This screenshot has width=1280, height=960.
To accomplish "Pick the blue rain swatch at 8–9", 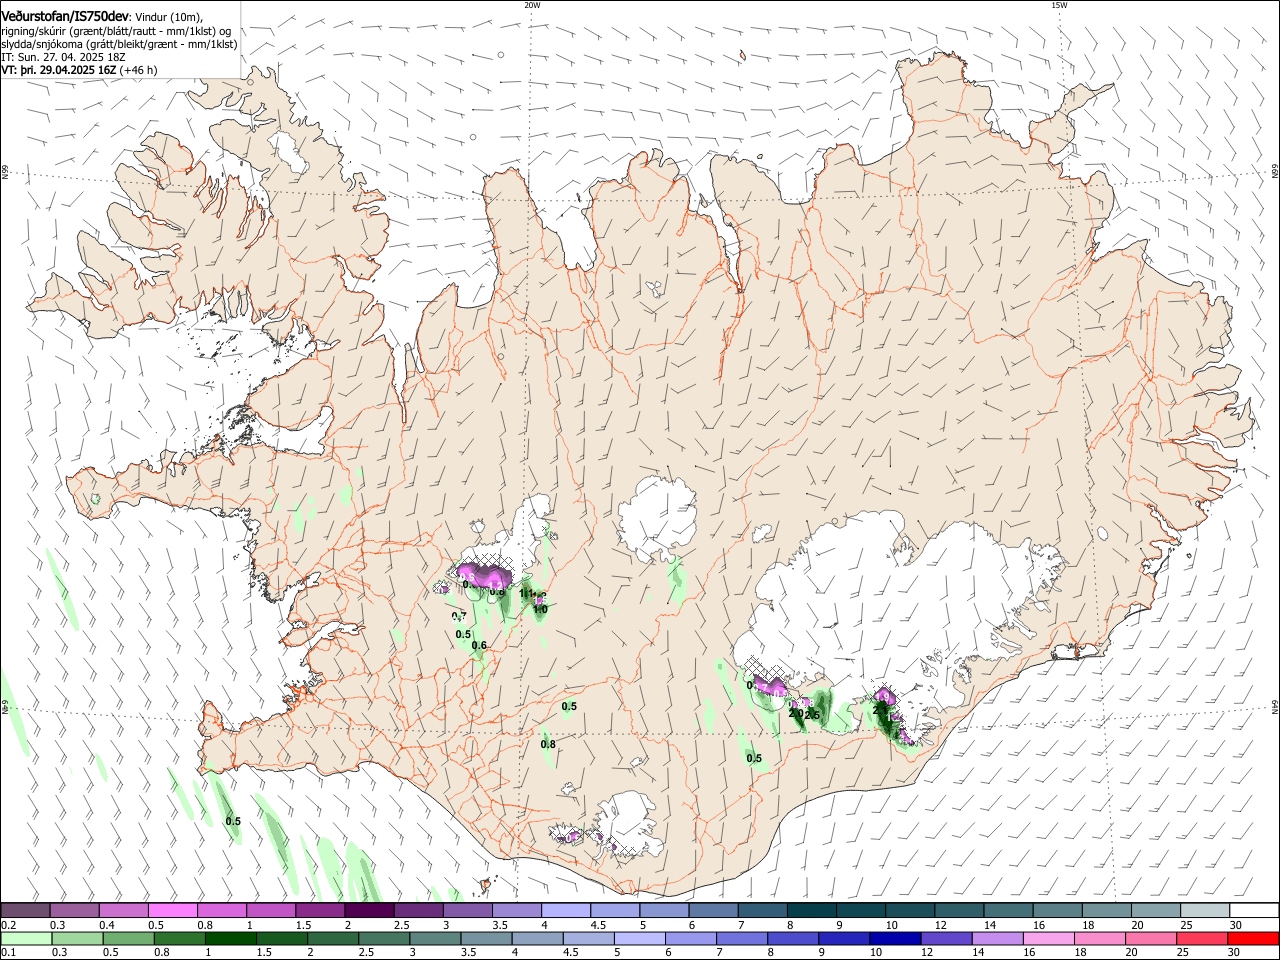I will click(x=792, y=939).
